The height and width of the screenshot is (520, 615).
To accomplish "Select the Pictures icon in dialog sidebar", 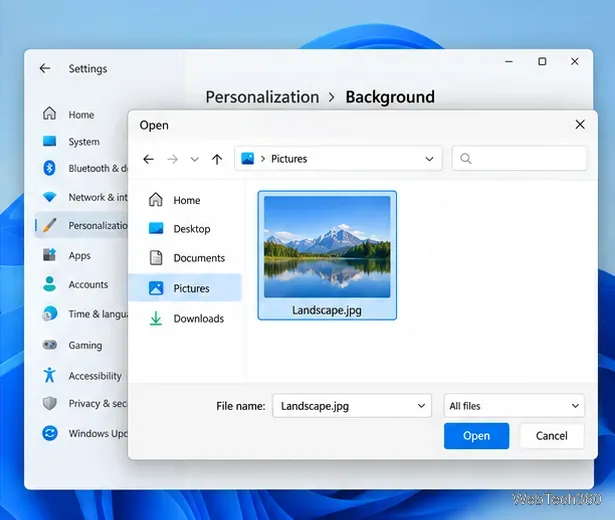I will [156, 288].
